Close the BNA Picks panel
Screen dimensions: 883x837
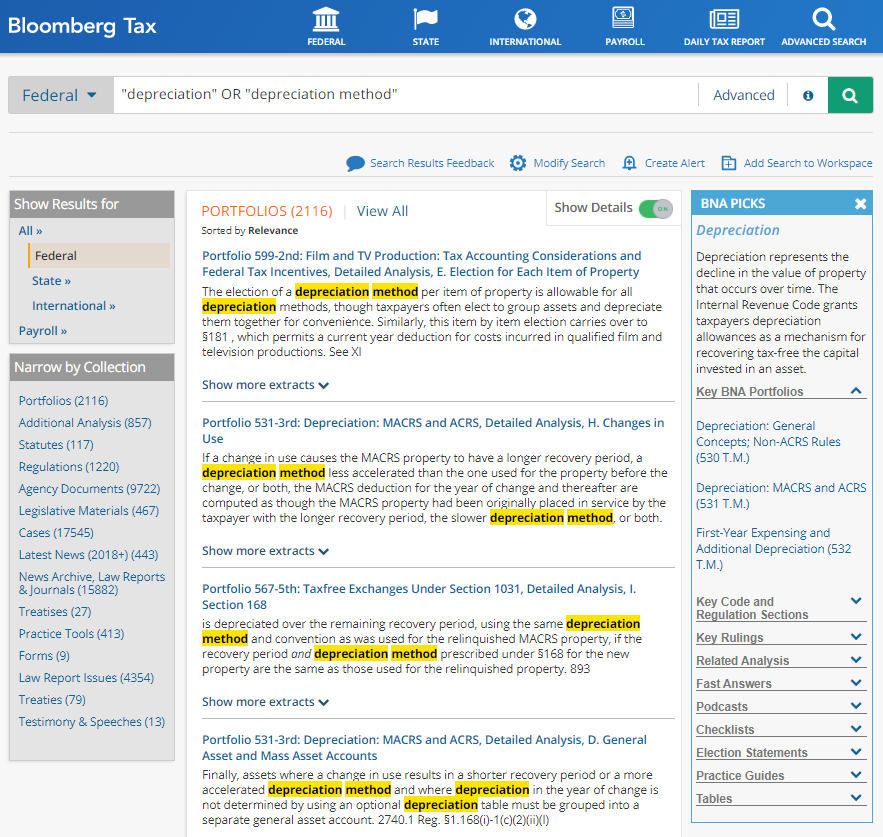pos(860,204)
